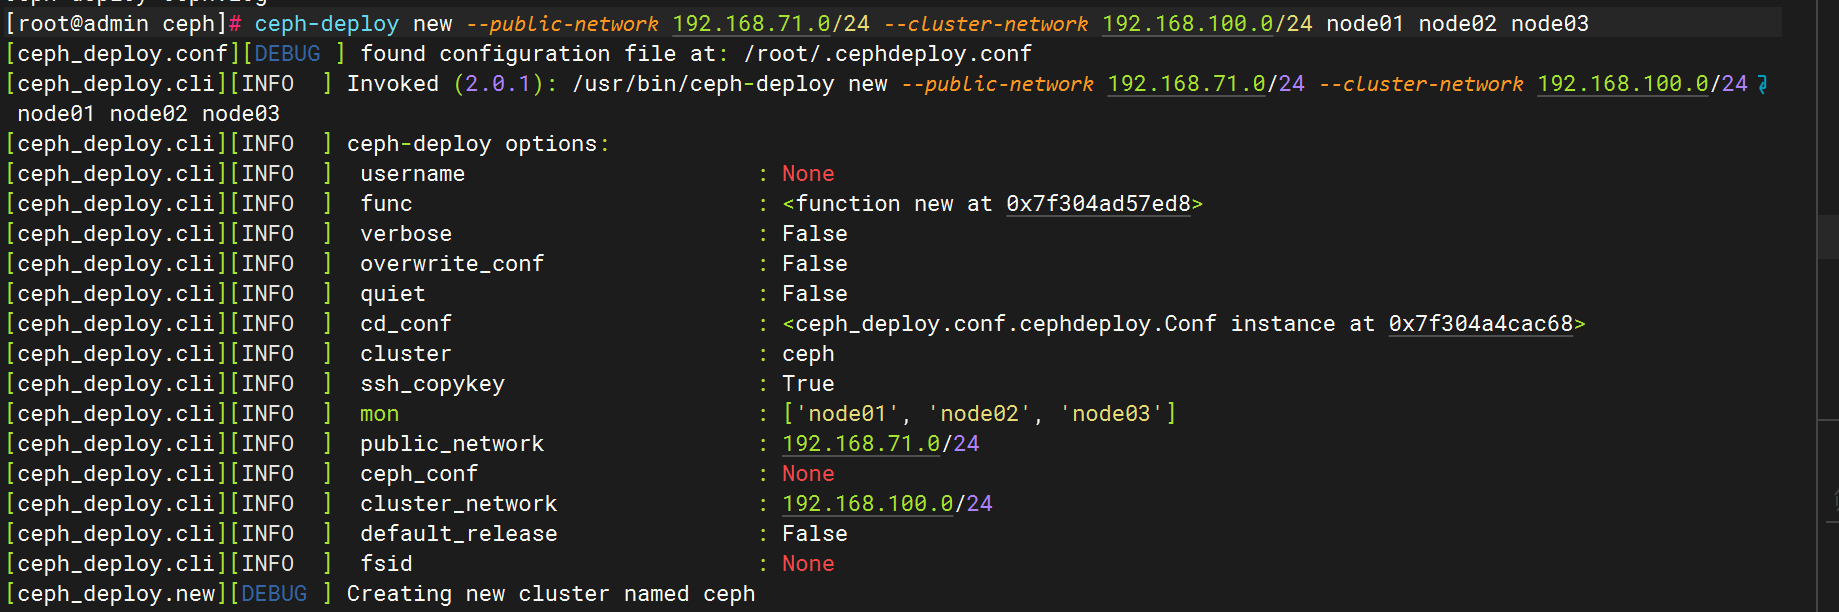
Task: Click the '--cluster-network' flag in the prompt command
Action: [986, 24]
